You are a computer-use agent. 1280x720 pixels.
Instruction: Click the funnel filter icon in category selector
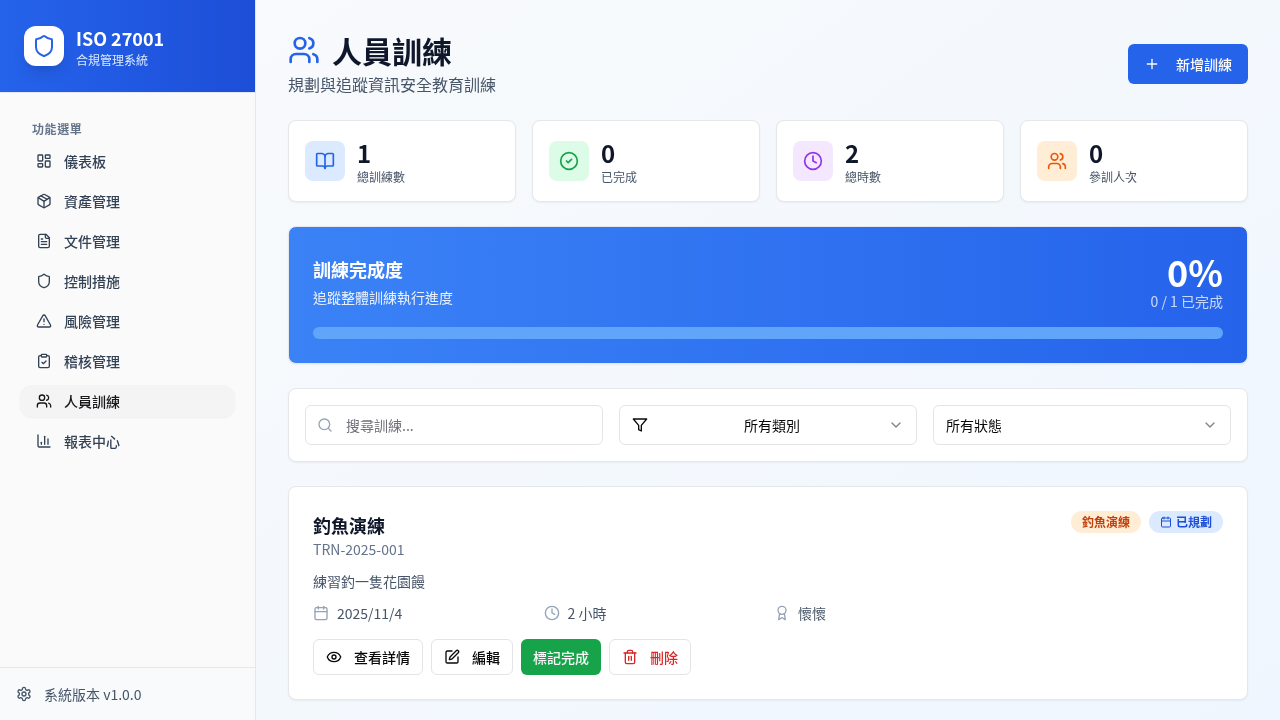click(640, 425)
